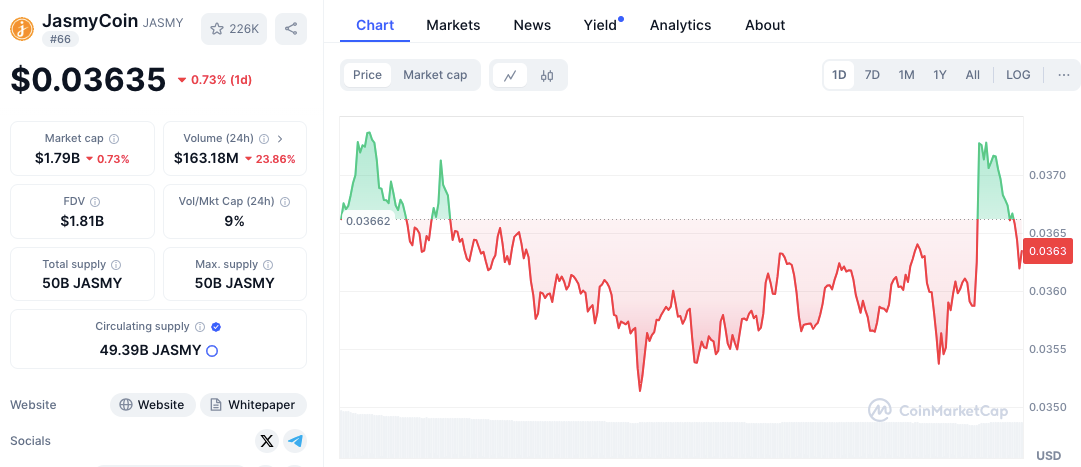Click the volume bars below the chart

click(x=680, y=433)
